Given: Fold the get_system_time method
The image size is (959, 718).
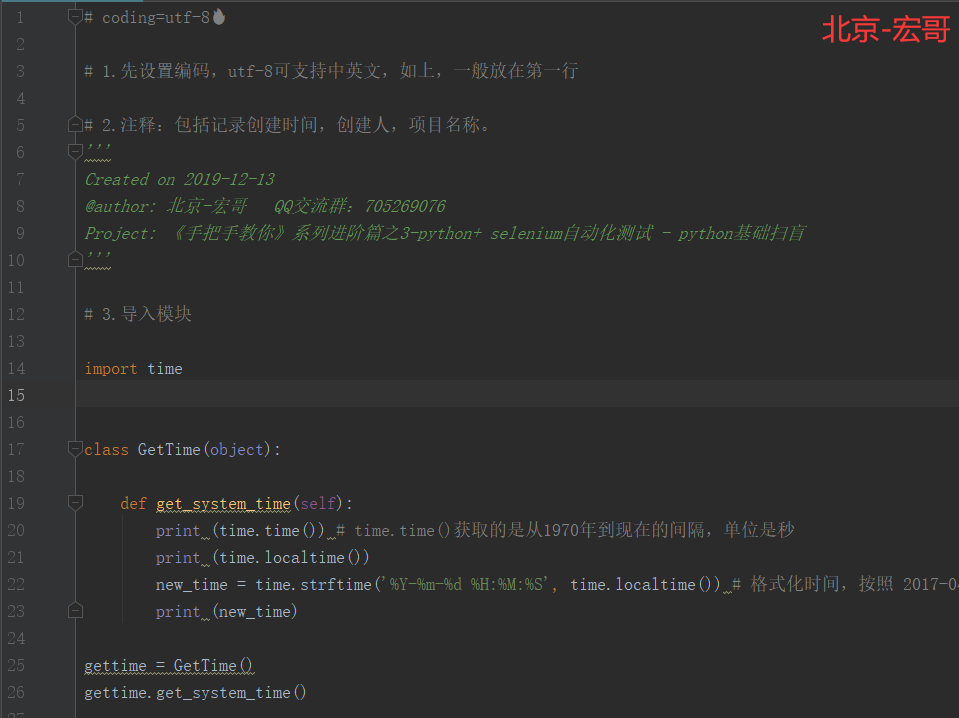Looking at the screenshot, I should (75, 503).
